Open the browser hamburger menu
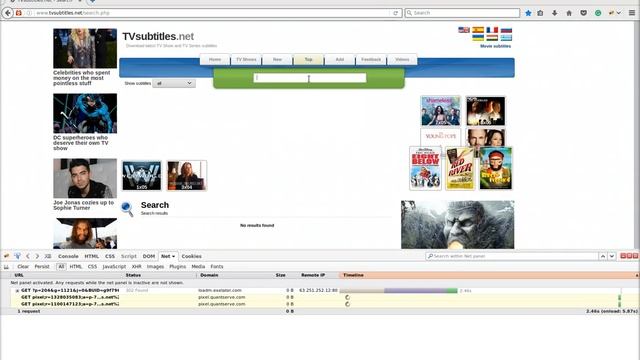The width and height of the screenshot is (640, 360). pos(632,13)
